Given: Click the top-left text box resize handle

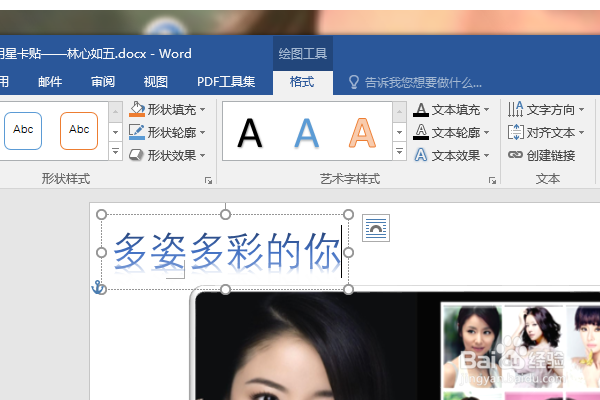Looking at the screenshot, I should pyautogui.click(x=101, y=214).
